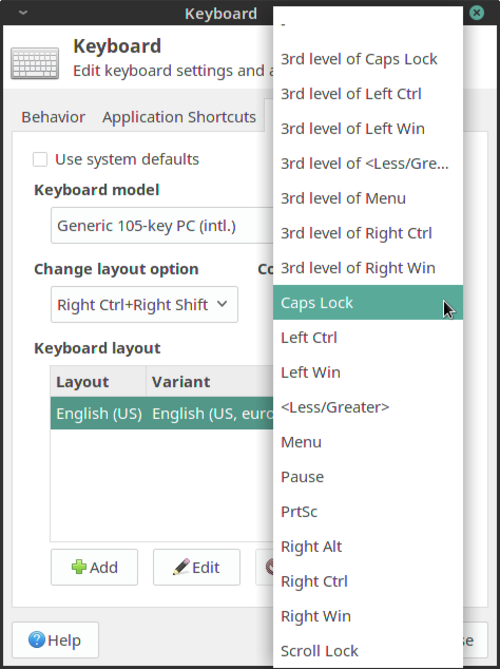Click the pencil Edit icon
The height and width of the screenshot is (669, 500).
coord(181,567)
